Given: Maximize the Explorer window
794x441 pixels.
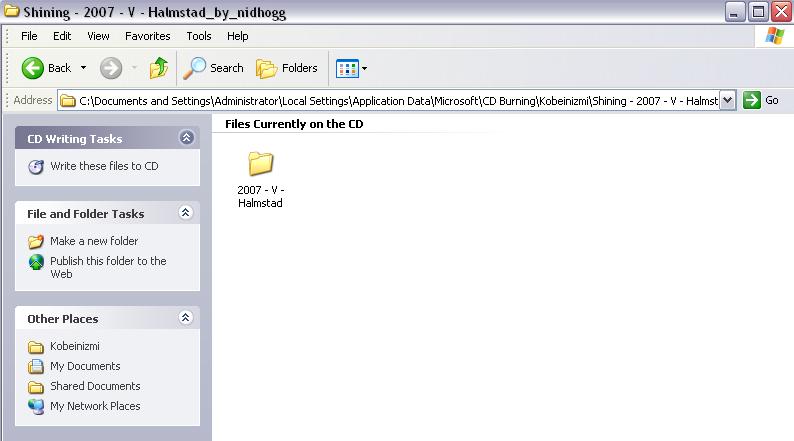Looking at the screenshot, I should 759,11.
